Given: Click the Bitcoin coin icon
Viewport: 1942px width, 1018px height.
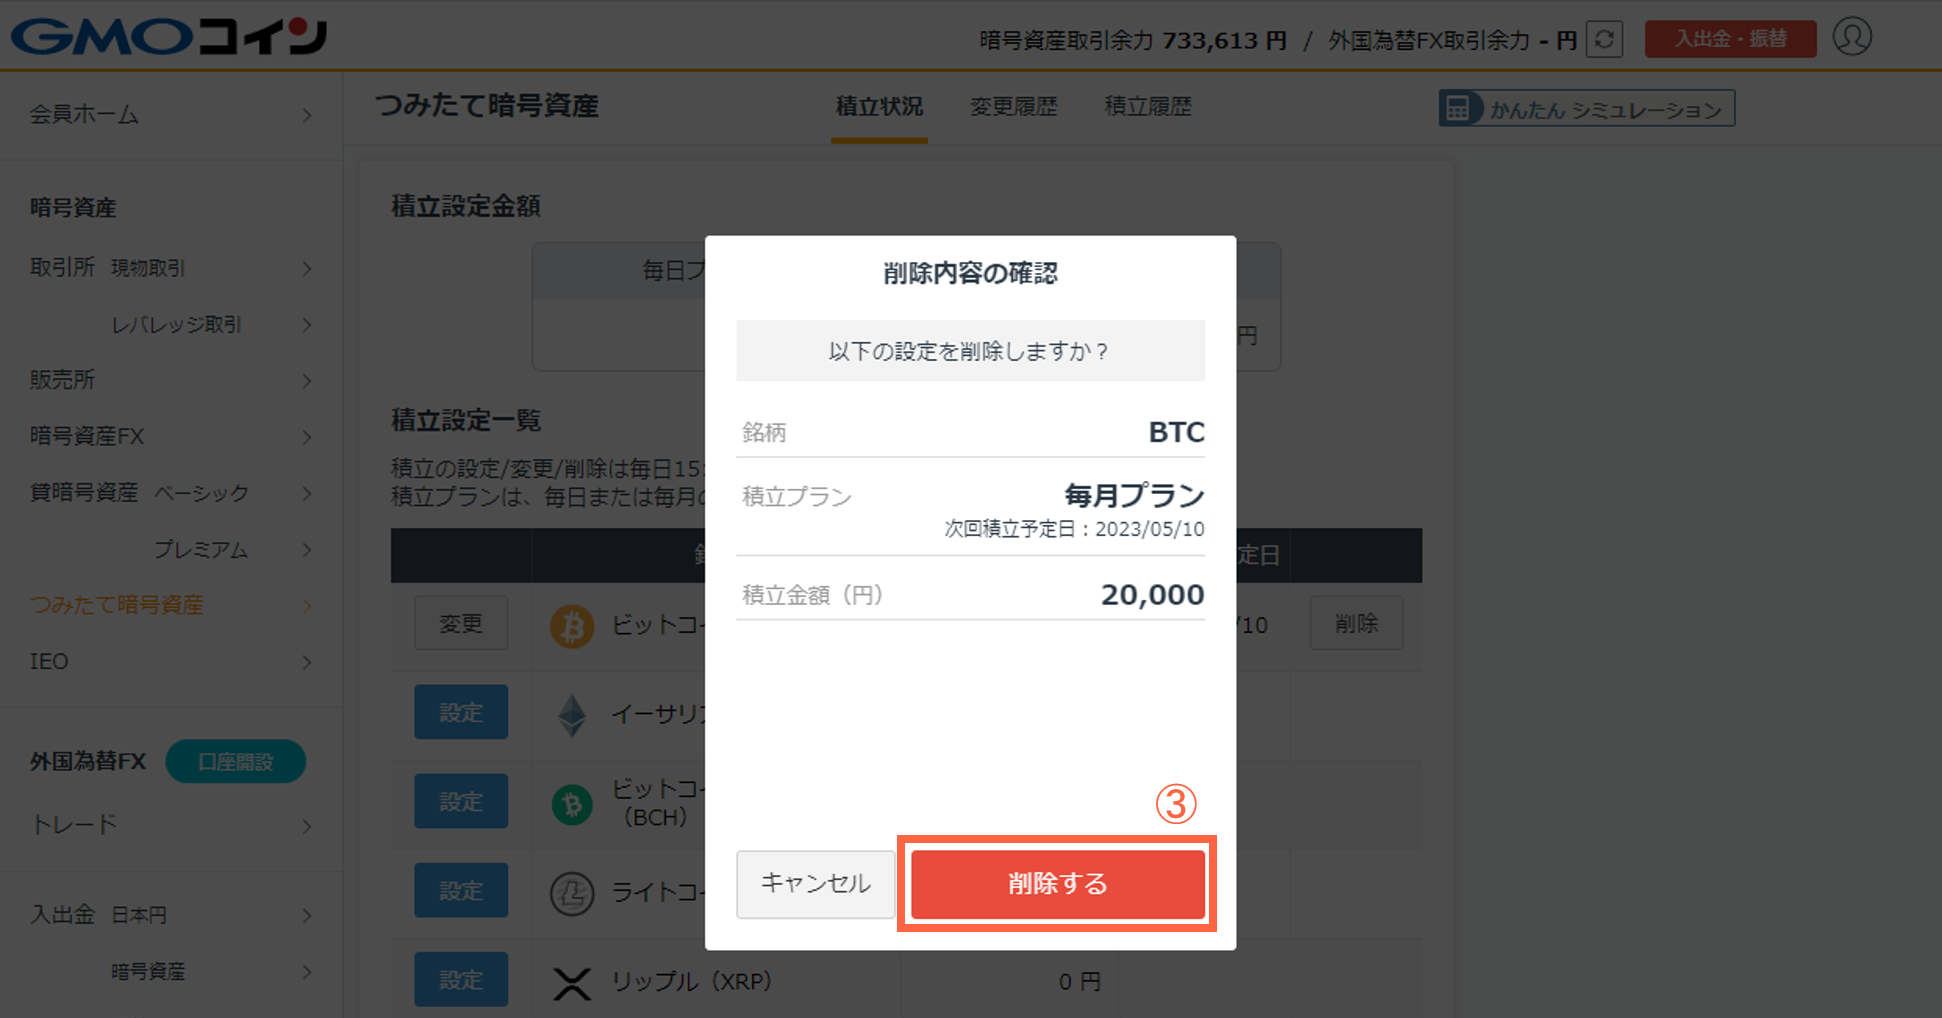Looking at the screenshot, I should (x=572, y=626).
